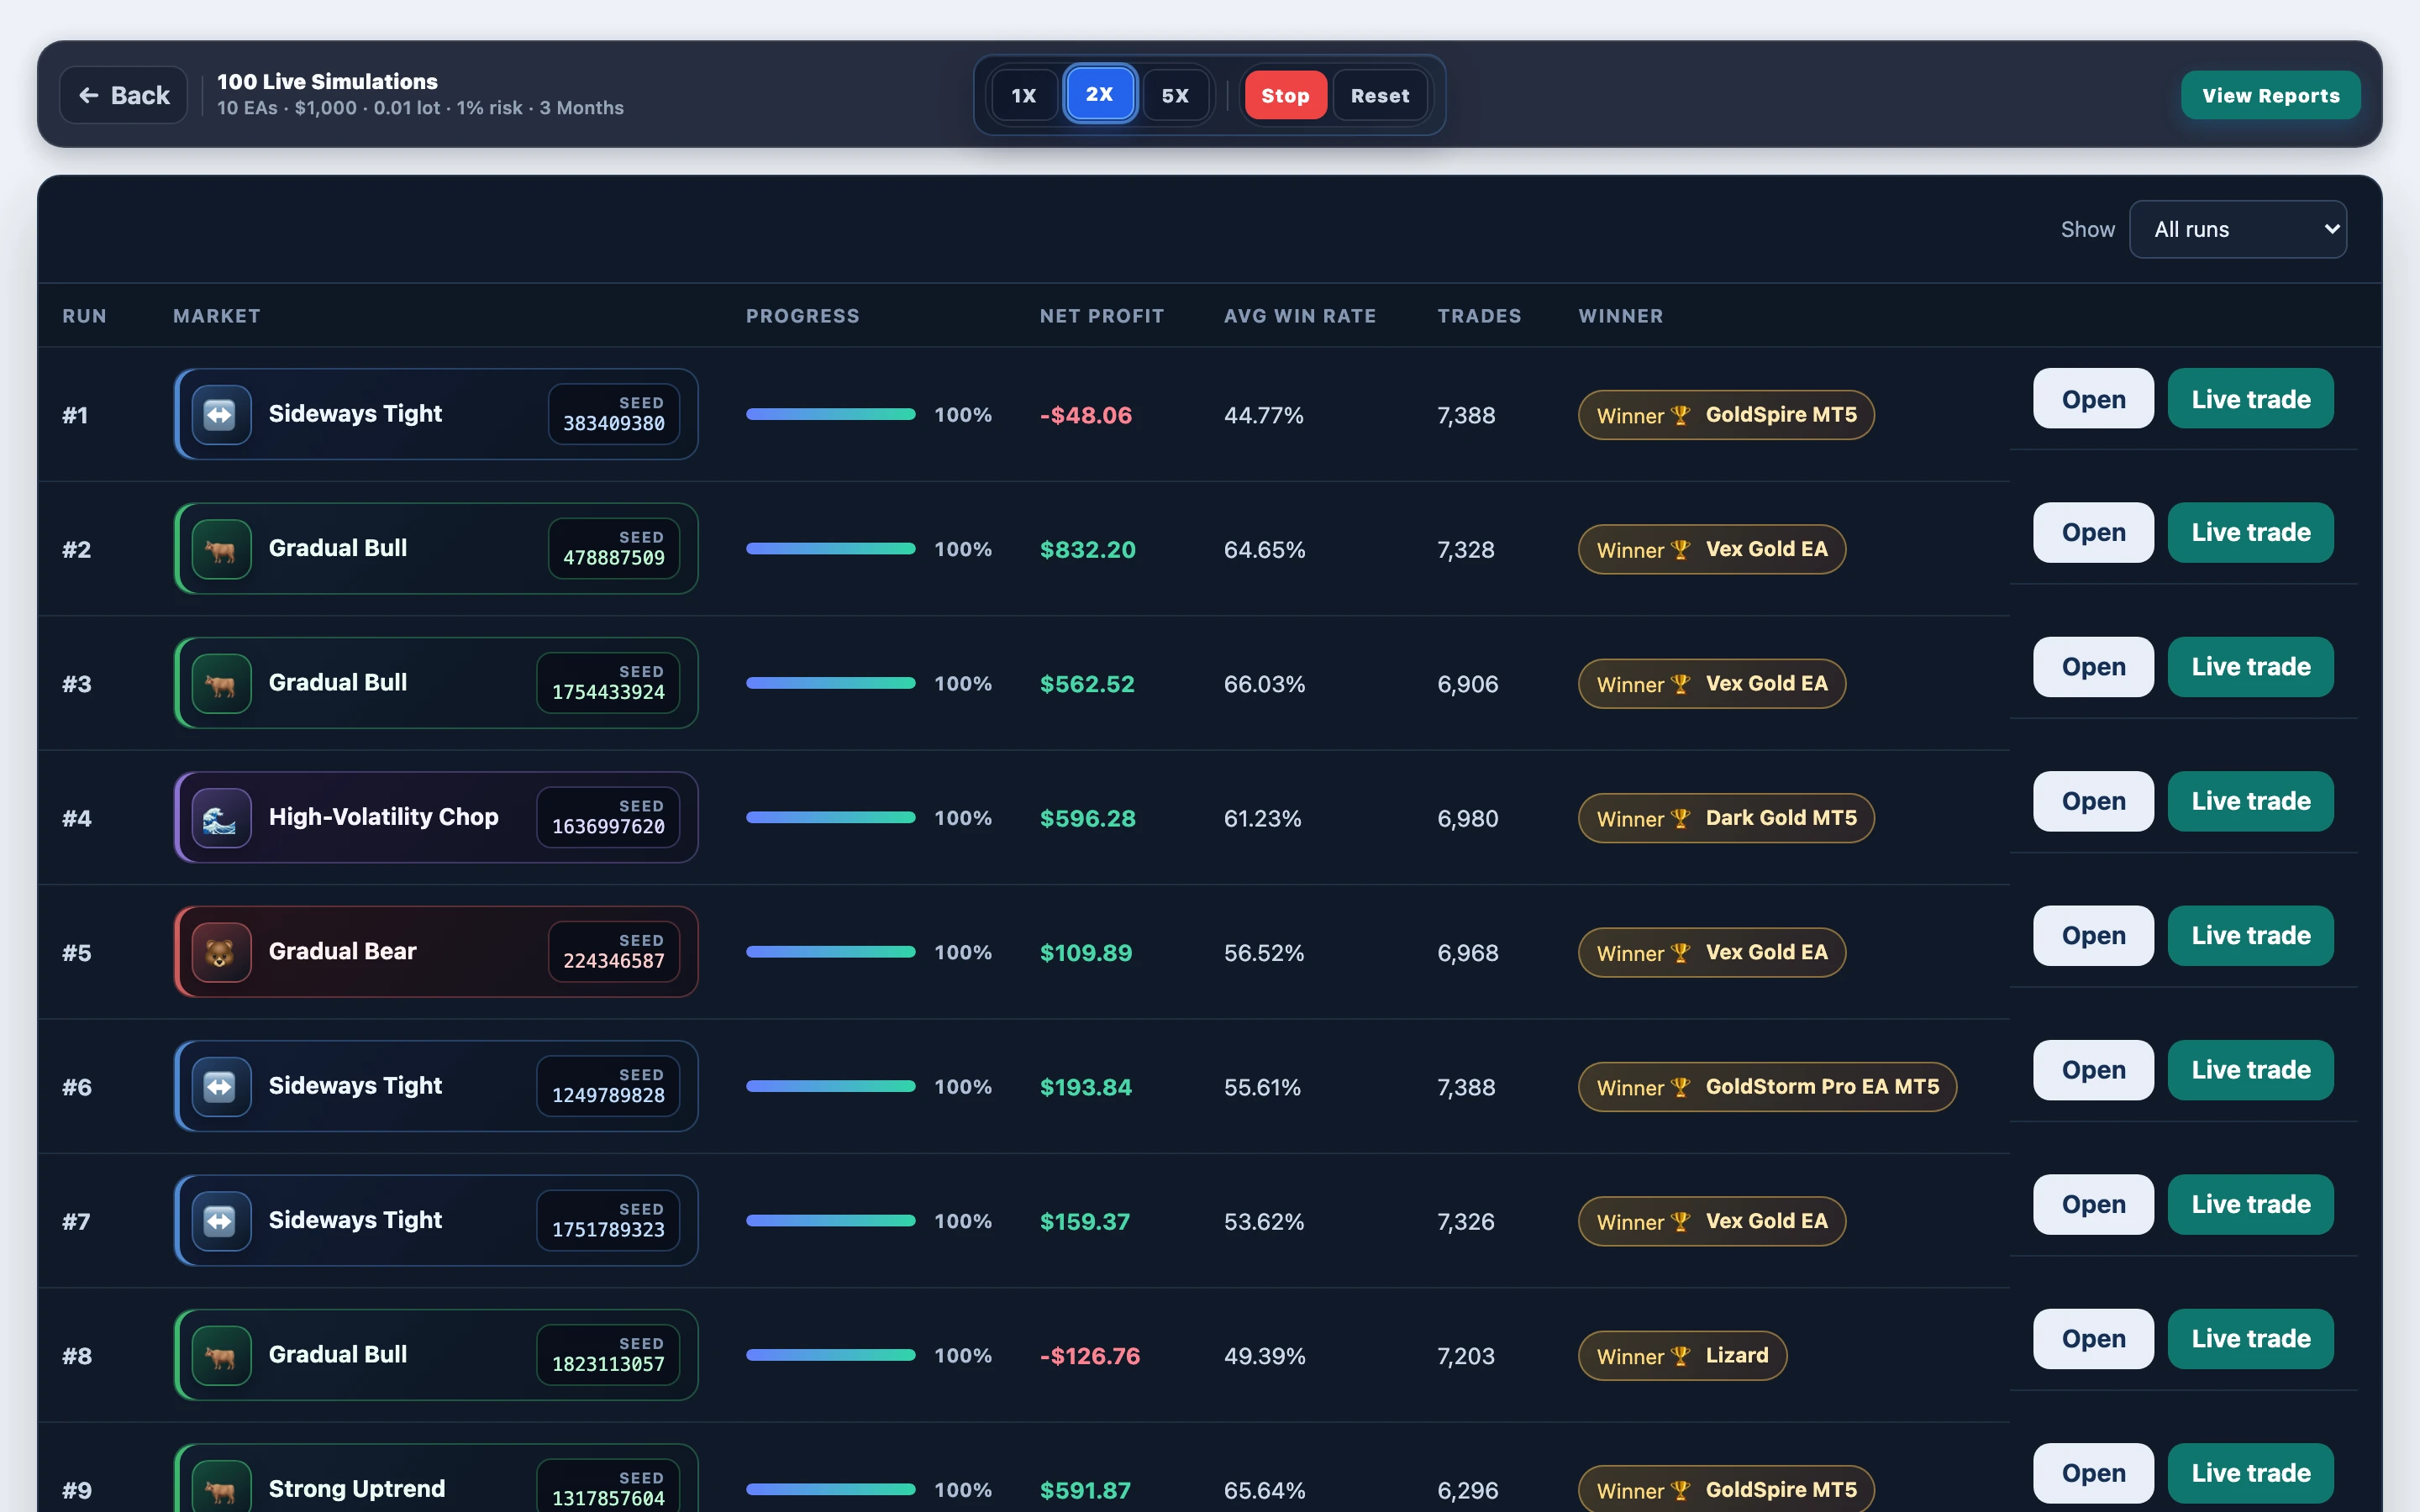Go back using the Back button

coord(124,95)
